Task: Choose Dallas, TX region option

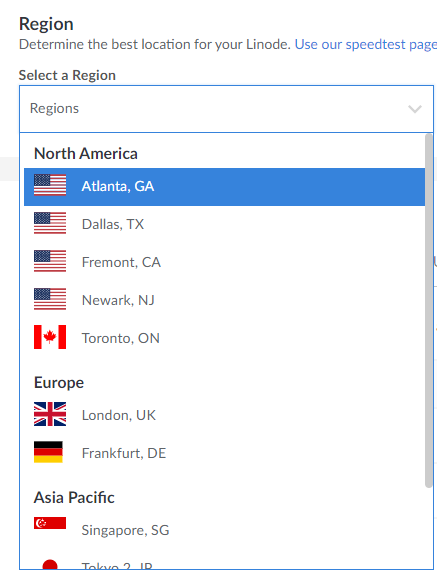Action: click(224, 224)
